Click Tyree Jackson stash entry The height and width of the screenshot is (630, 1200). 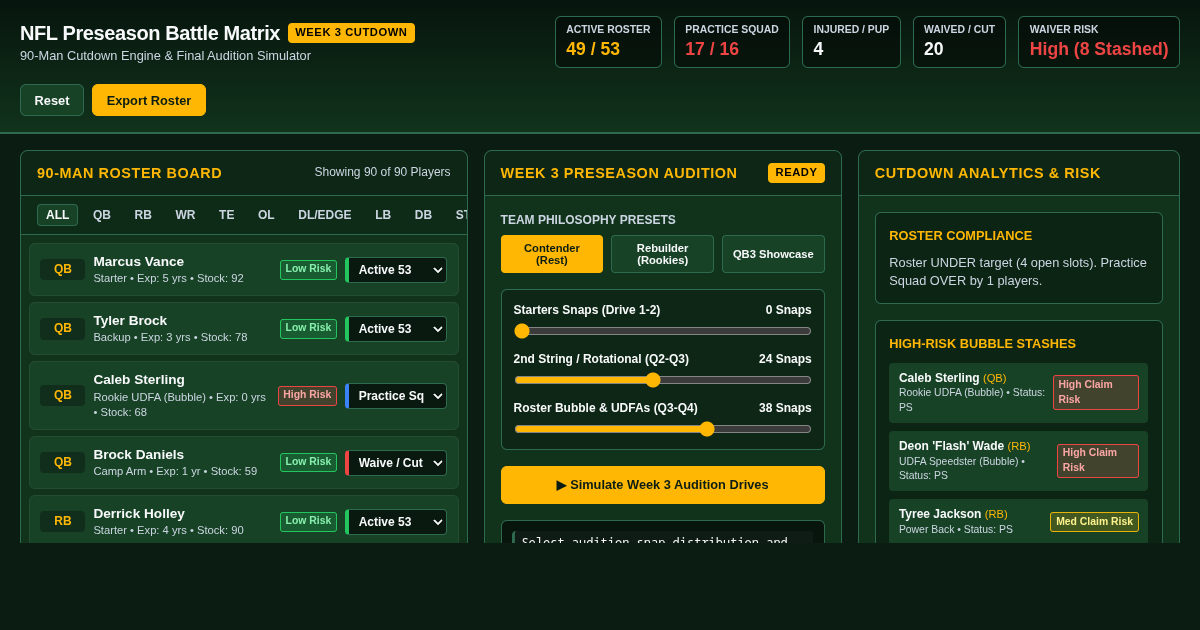[1018, 522]
